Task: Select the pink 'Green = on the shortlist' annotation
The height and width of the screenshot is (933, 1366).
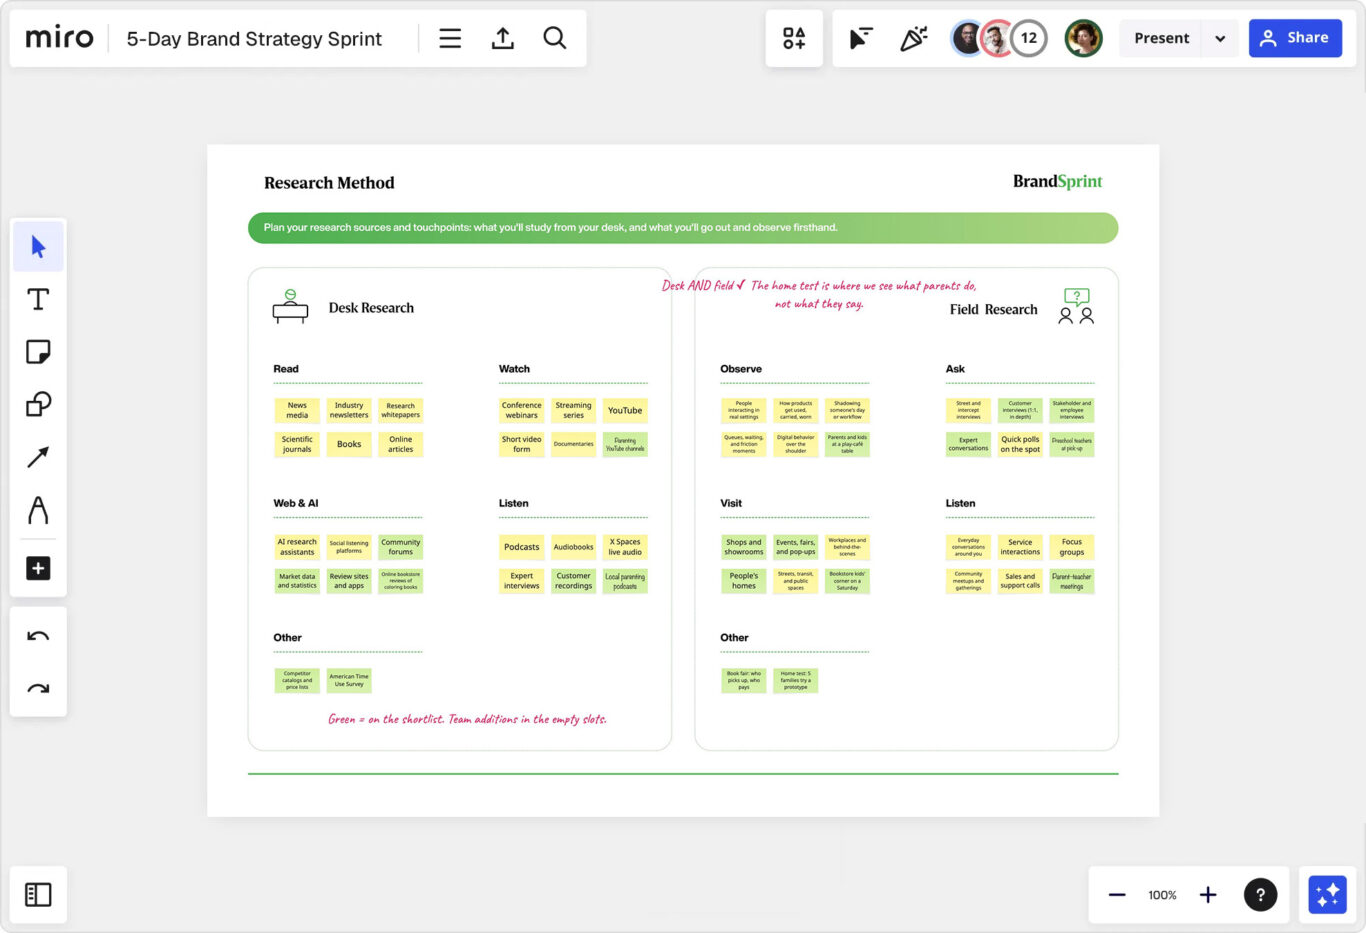Action: point(467,719)
